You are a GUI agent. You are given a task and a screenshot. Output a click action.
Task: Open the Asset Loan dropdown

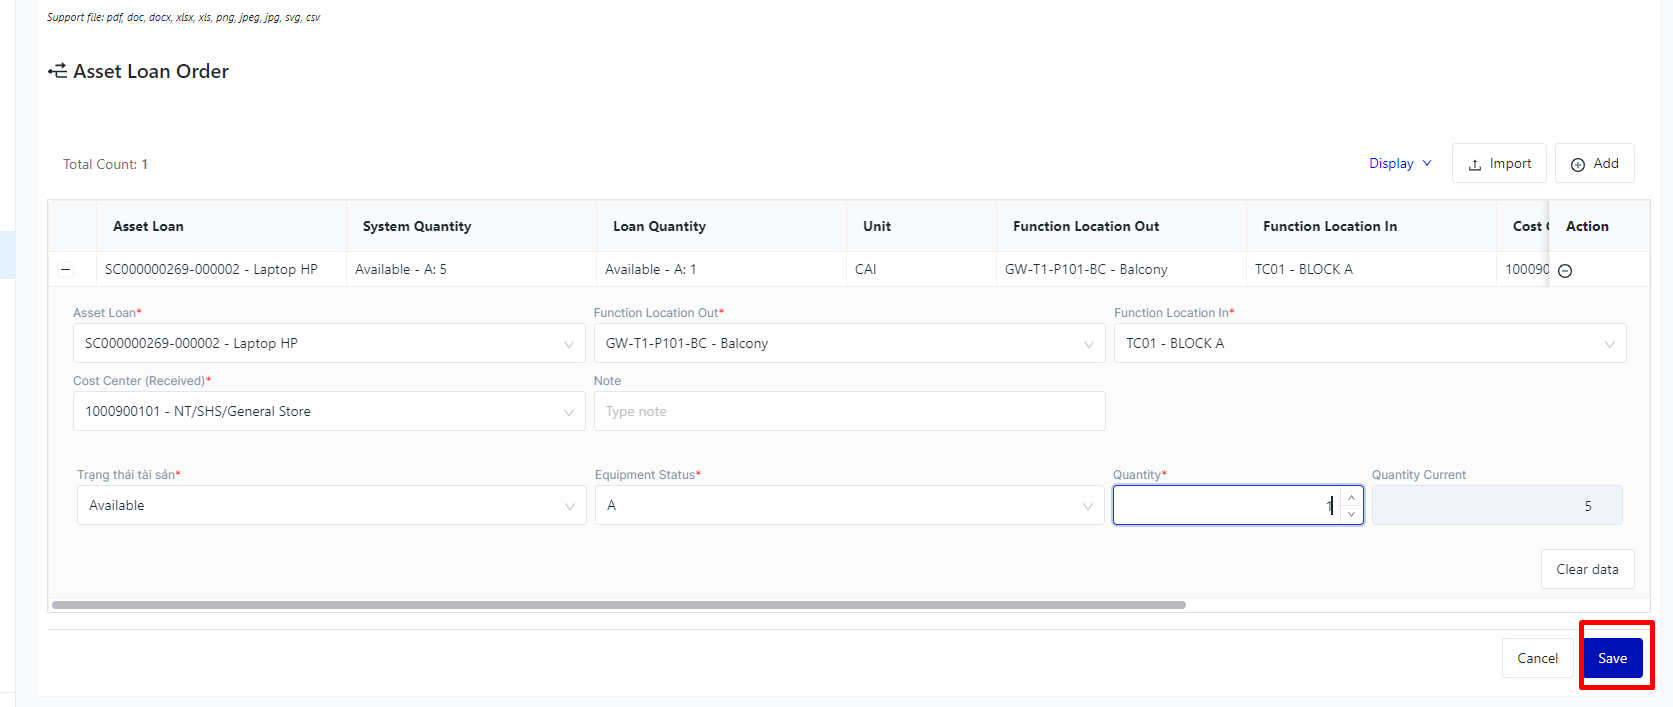pyautogui.click(x=328, y=343)
